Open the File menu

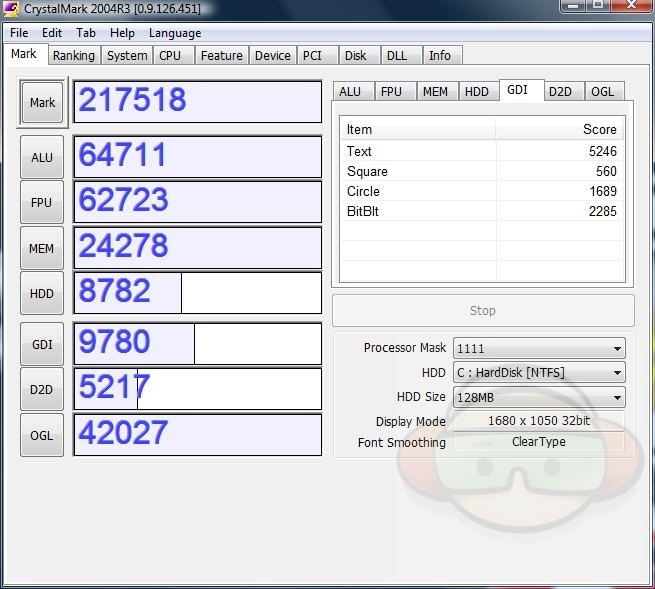pyautogui.click(x=19, y=33)
